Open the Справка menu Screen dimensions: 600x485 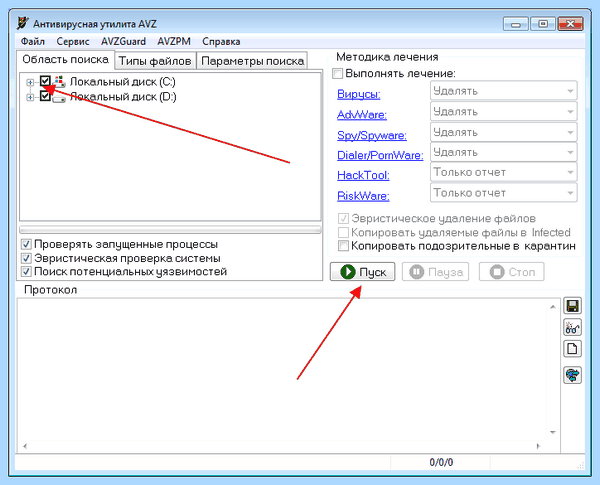pyautogui.click(x=221, y=41)
